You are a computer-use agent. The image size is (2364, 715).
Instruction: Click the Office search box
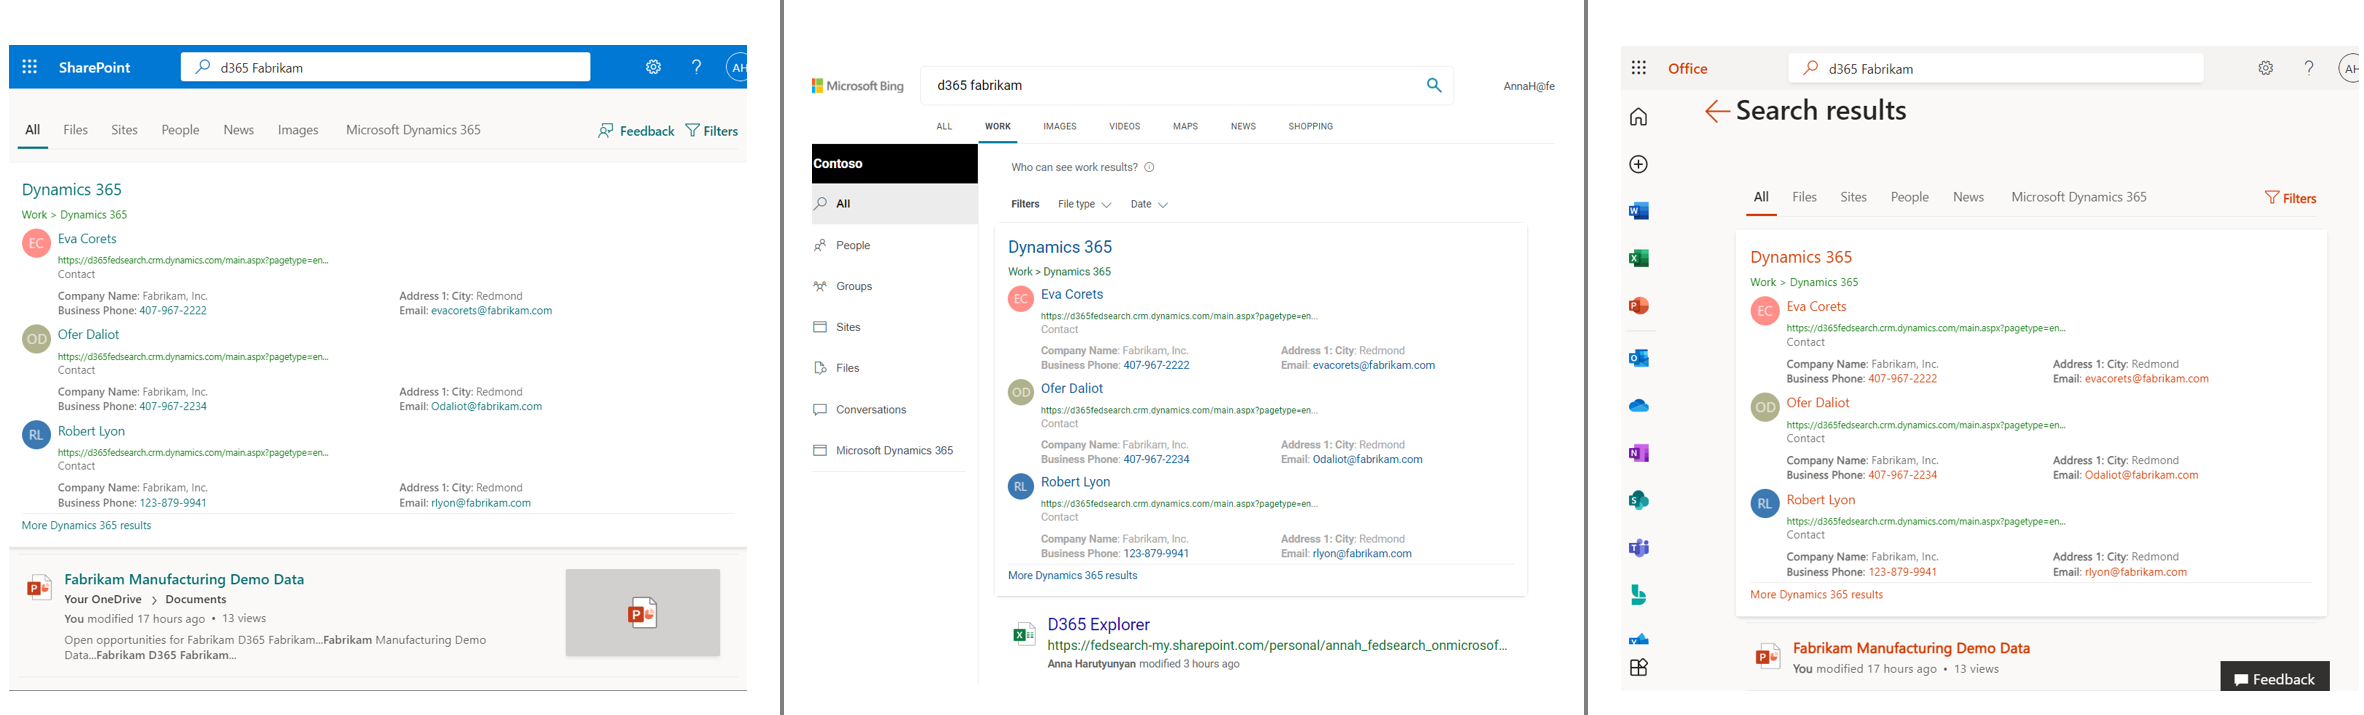[1995, 68]
